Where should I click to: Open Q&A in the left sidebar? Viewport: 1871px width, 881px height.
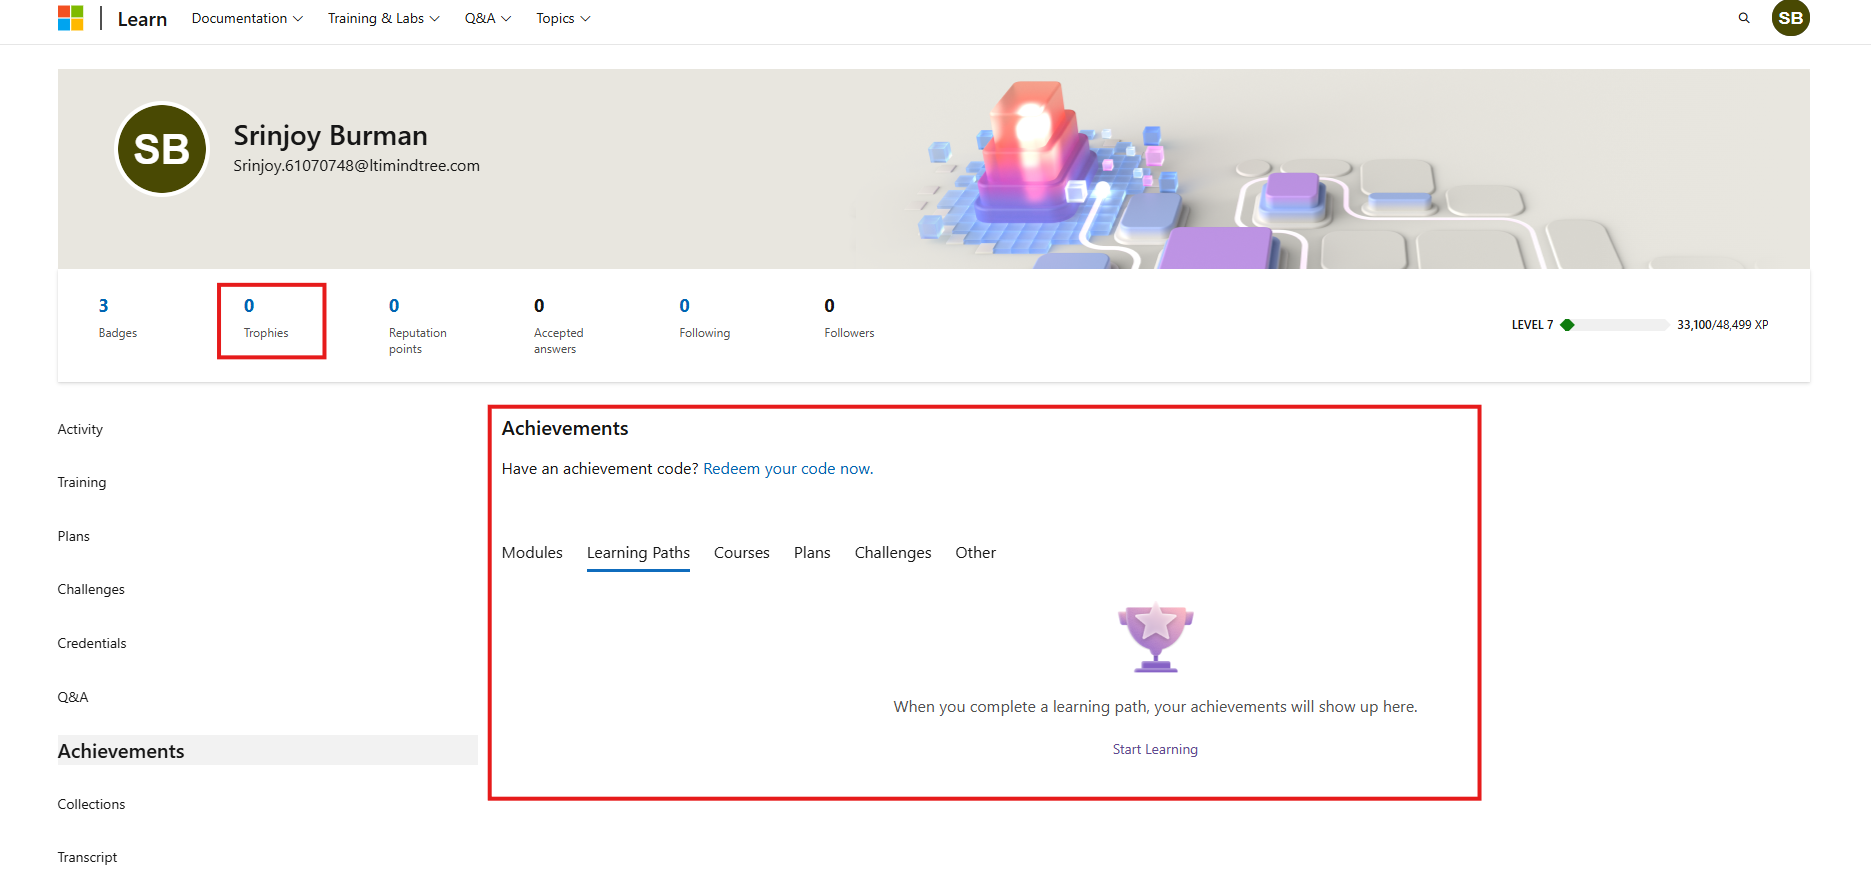tap(73, 697)
